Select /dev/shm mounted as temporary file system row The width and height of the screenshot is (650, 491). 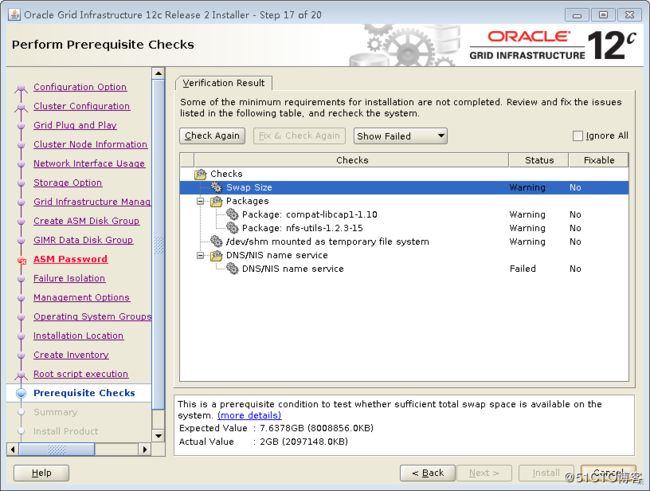tap(404, 241)
